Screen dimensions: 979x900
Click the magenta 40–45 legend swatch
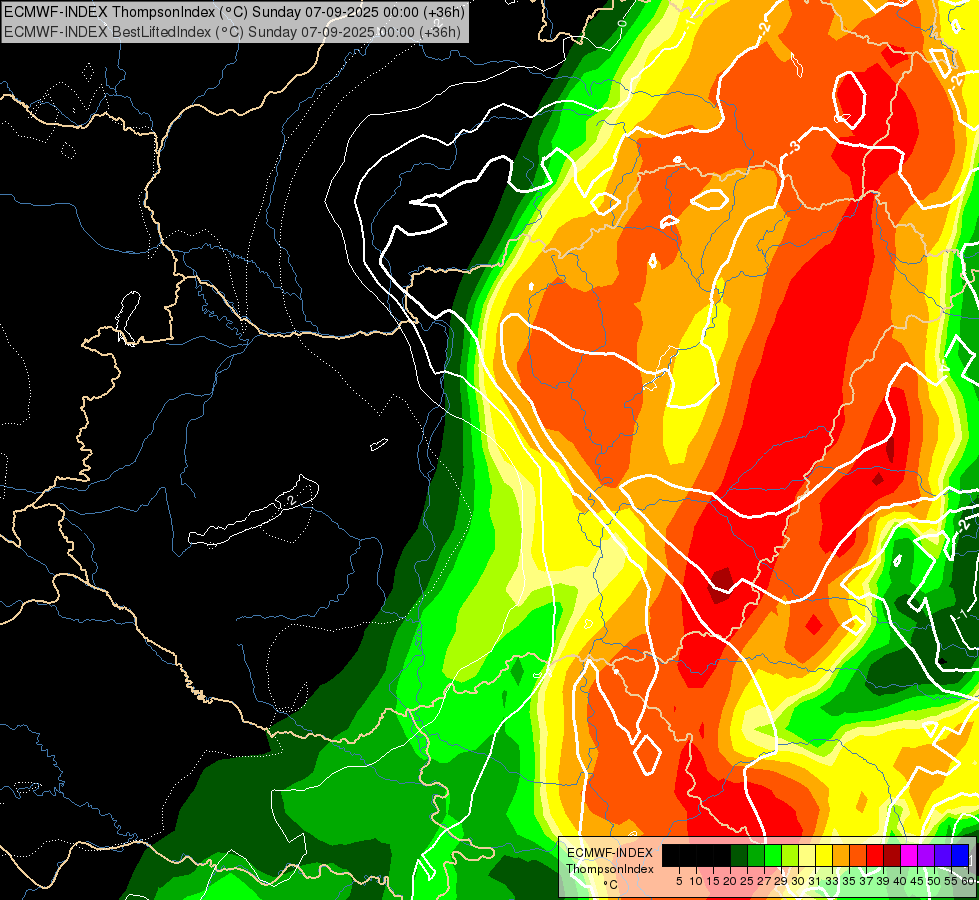[x=909, y=855]
